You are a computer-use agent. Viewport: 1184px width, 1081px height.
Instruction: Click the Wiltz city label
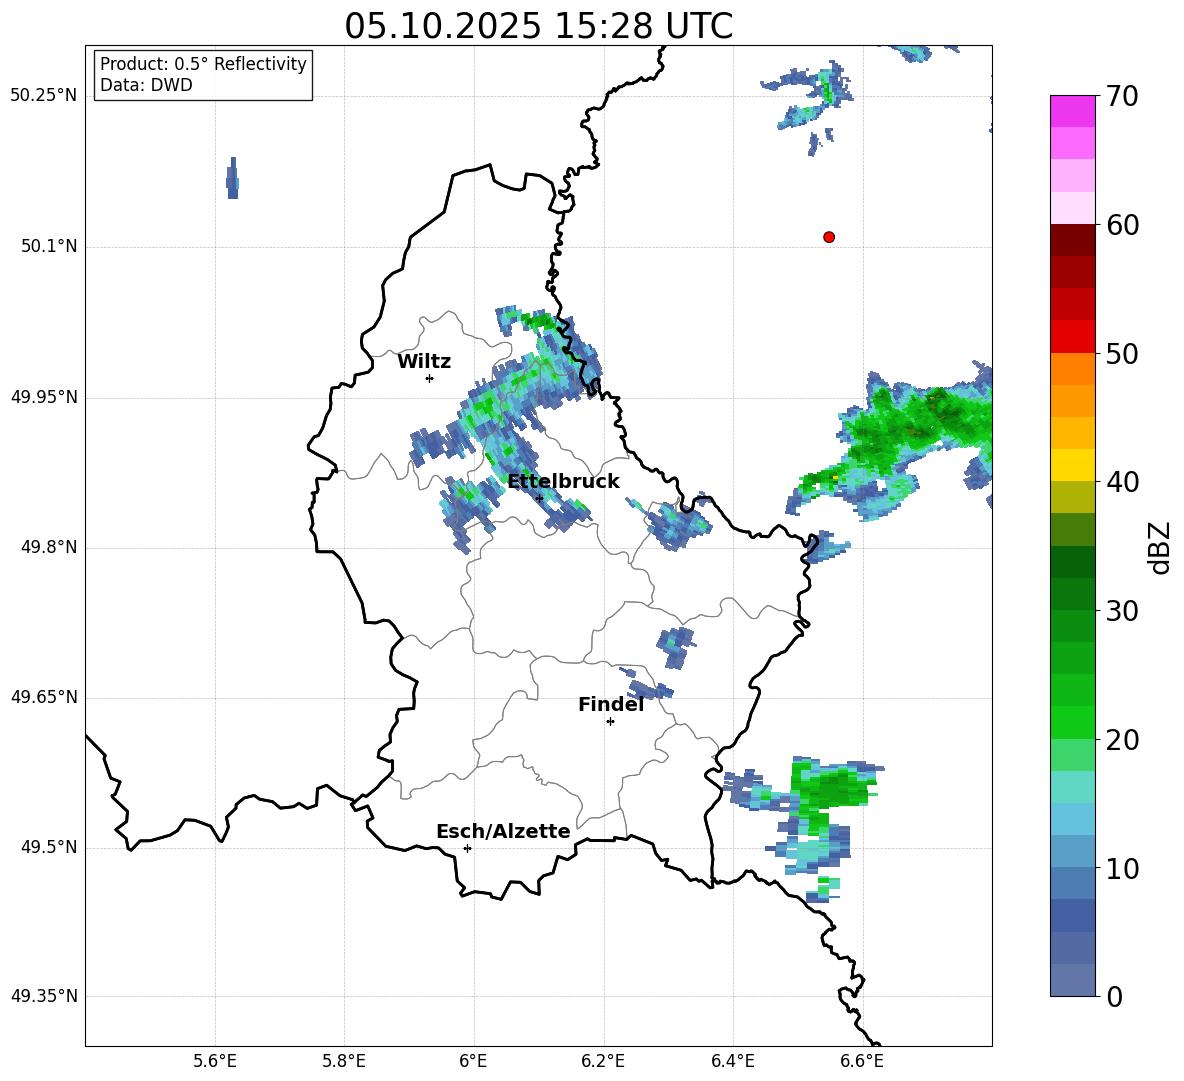point(424,362)
